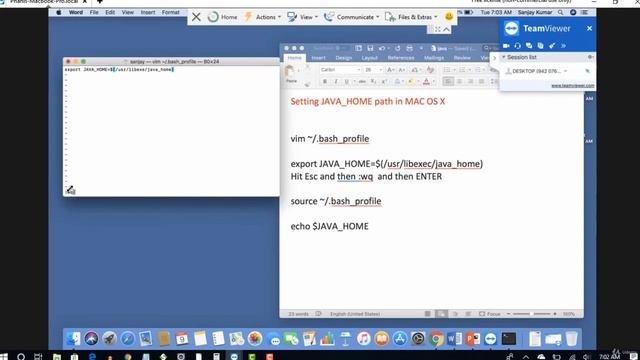This screenshot has width=640, height=360.
Task: Collapse the TeamViewer toolbar with the up chevron
Action: point(447,29)
